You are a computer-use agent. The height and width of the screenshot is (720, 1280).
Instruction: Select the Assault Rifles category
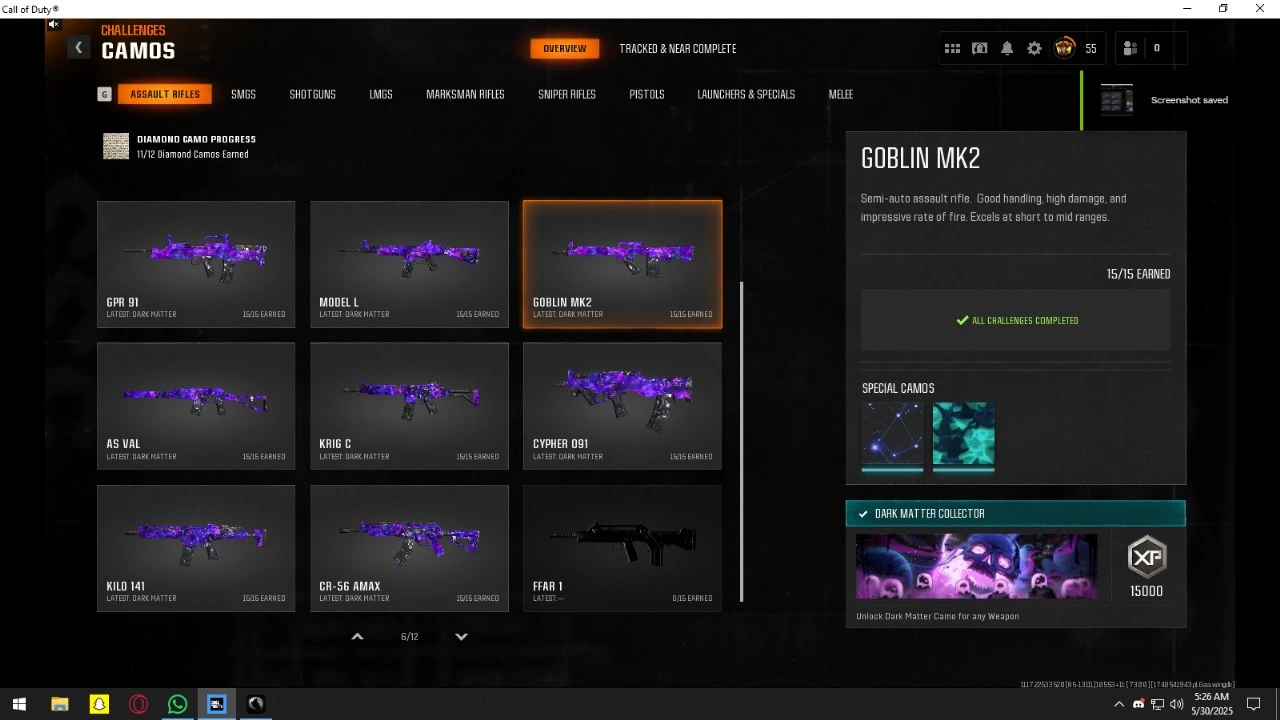point(165,94)
